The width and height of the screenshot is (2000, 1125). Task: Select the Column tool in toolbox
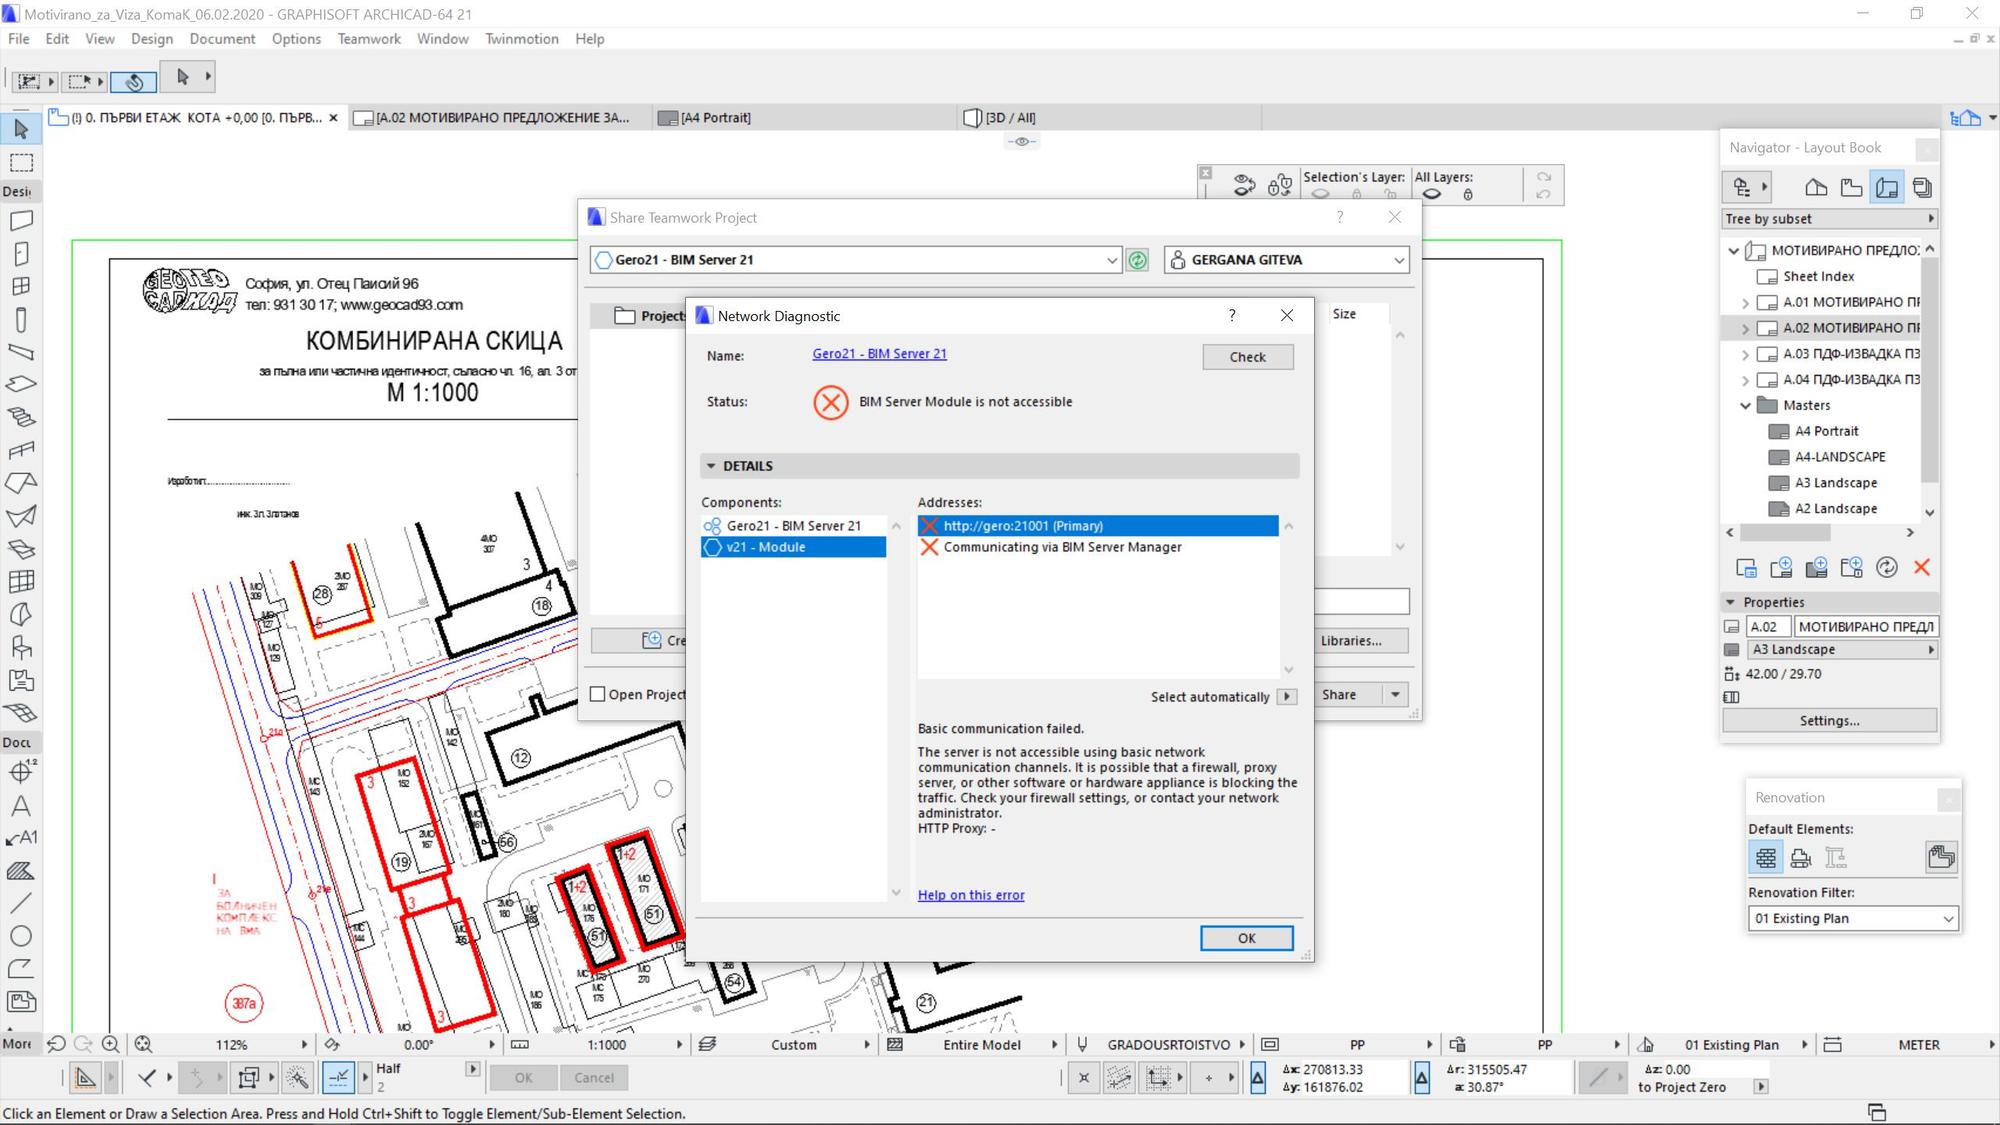21,320
